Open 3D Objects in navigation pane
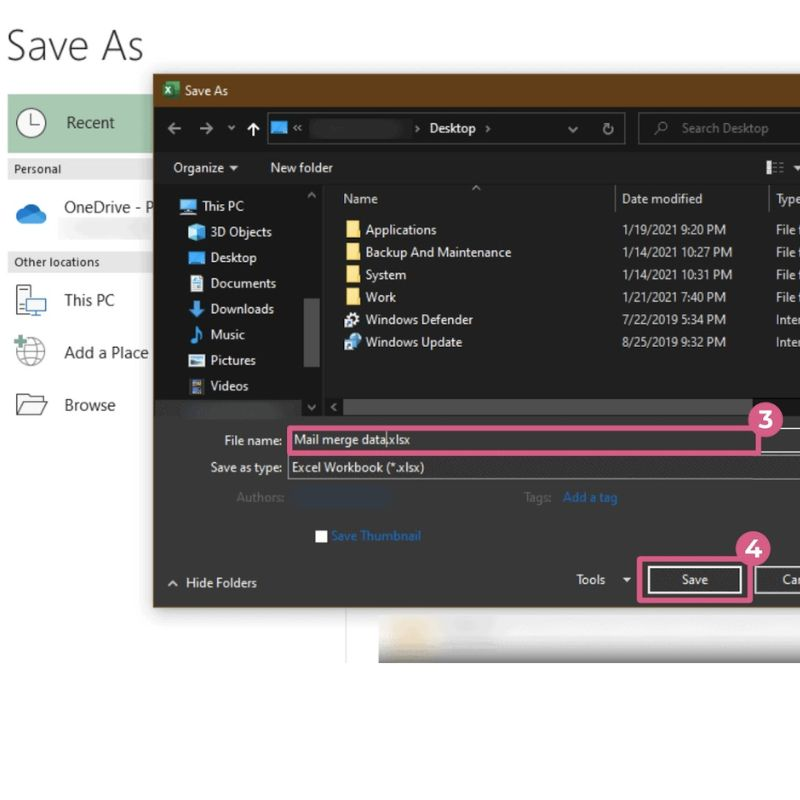 (x=230, y=232)
